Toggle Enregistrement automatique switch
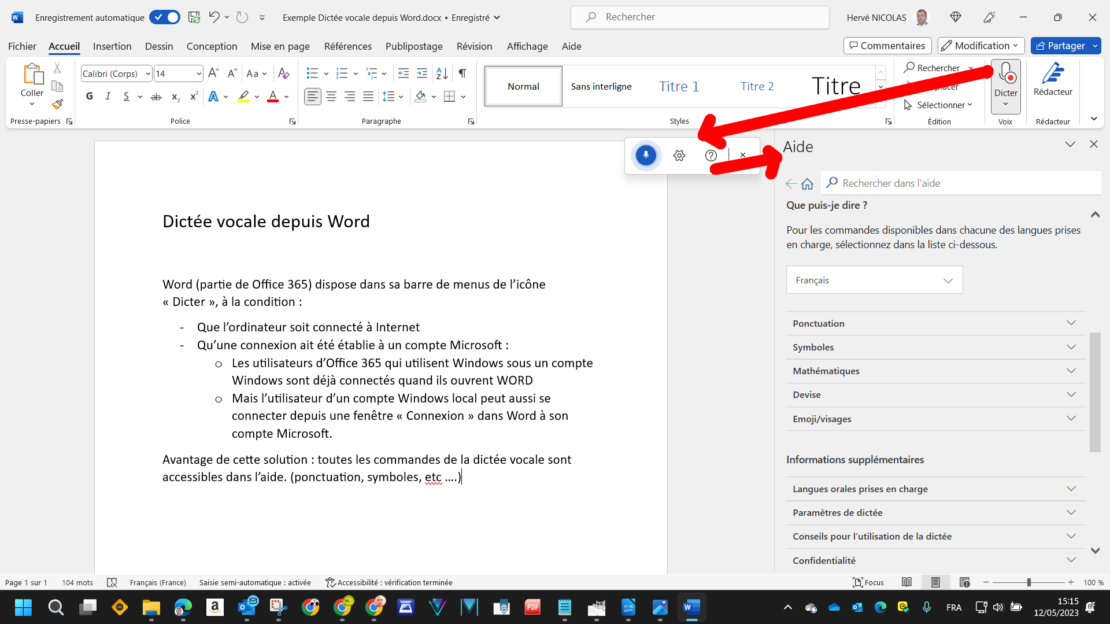 [x=164, y=17]
